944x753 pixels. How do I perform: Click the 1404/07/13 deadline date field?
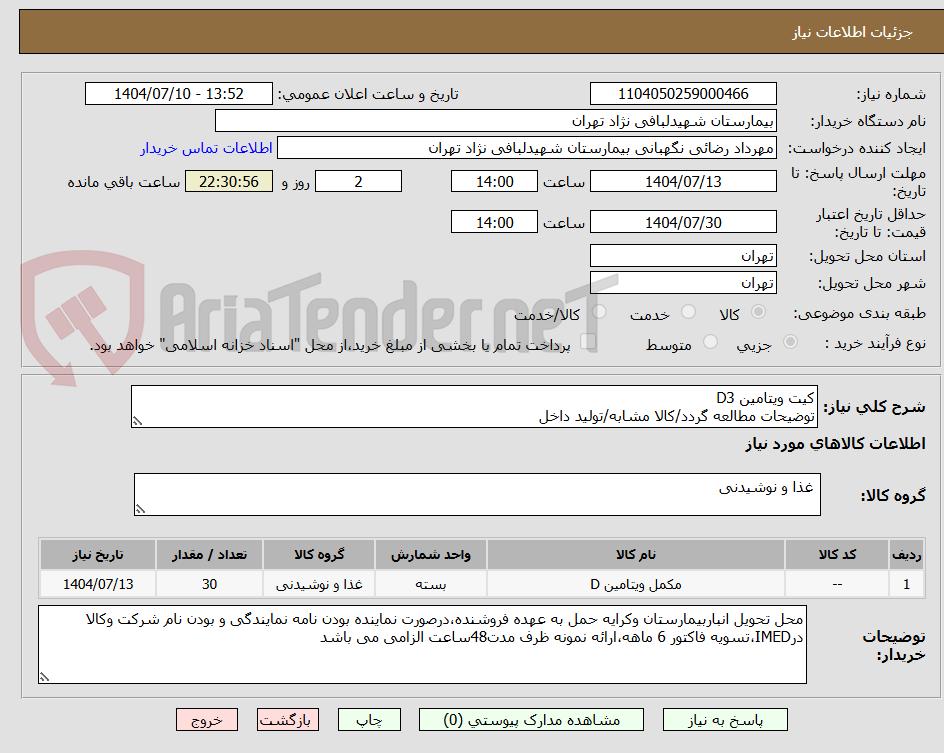(684, 181)
